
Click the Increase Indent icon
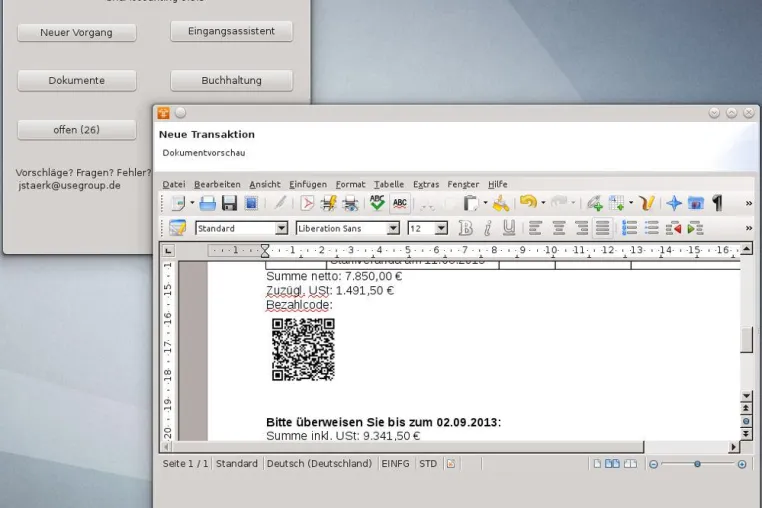(695, 228)
